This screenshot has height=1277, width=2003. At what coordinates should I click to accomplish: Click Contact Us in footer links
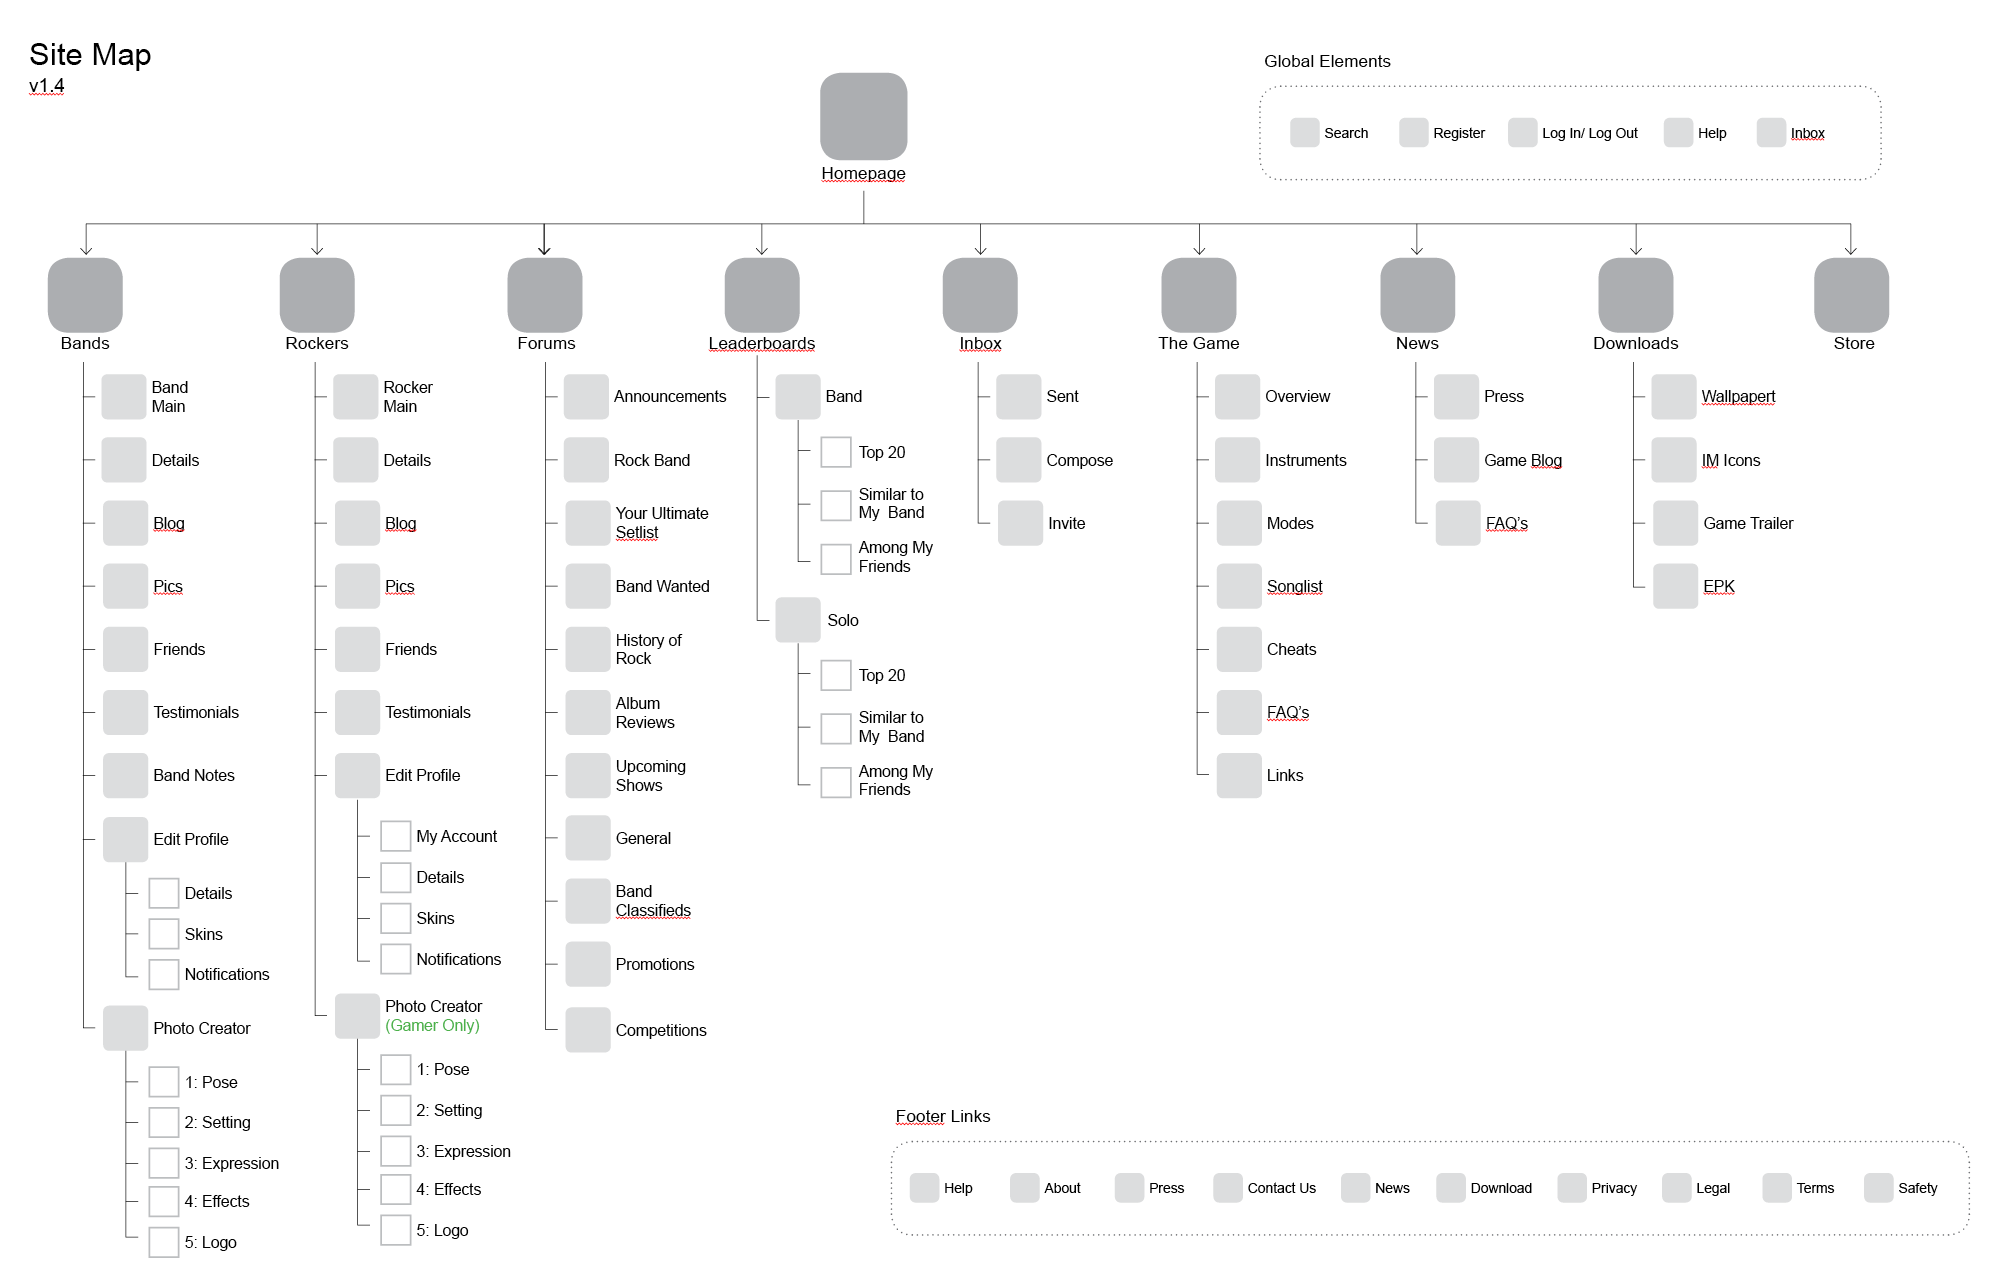(x=1281, y=1188)
